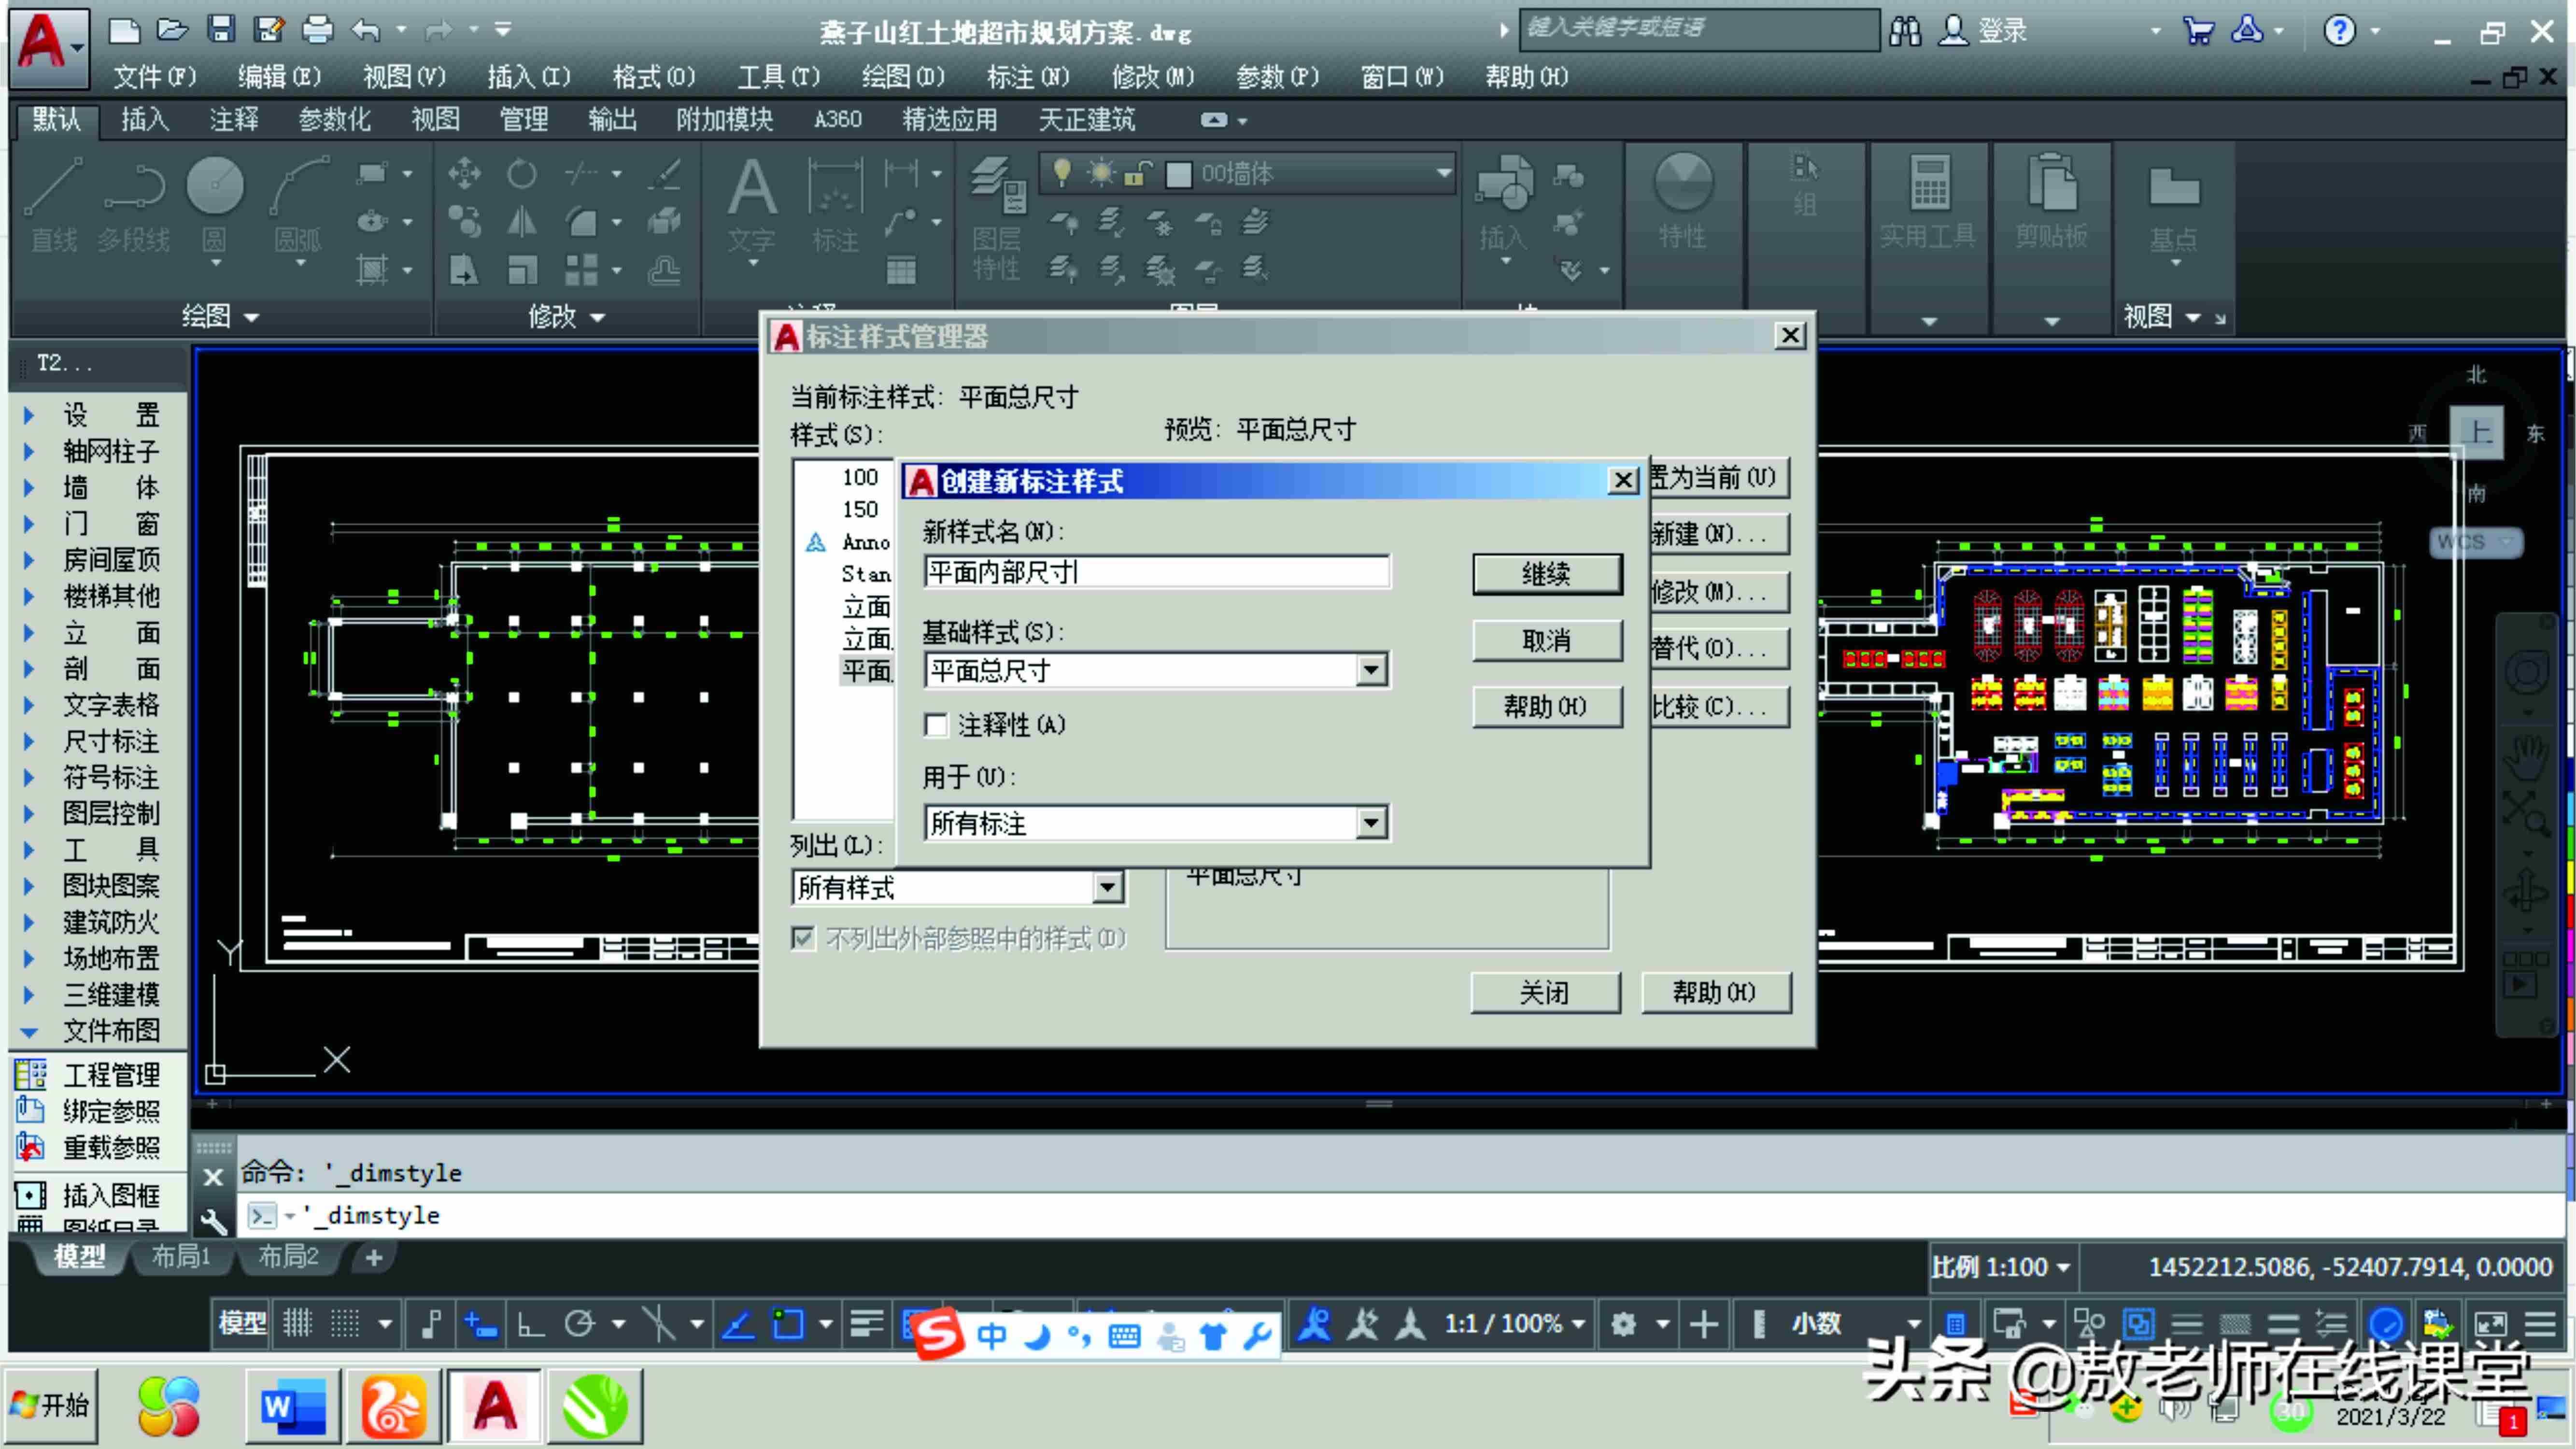
Task: Toggle the grid display in status bar
Action: (x=298, y=1323)
